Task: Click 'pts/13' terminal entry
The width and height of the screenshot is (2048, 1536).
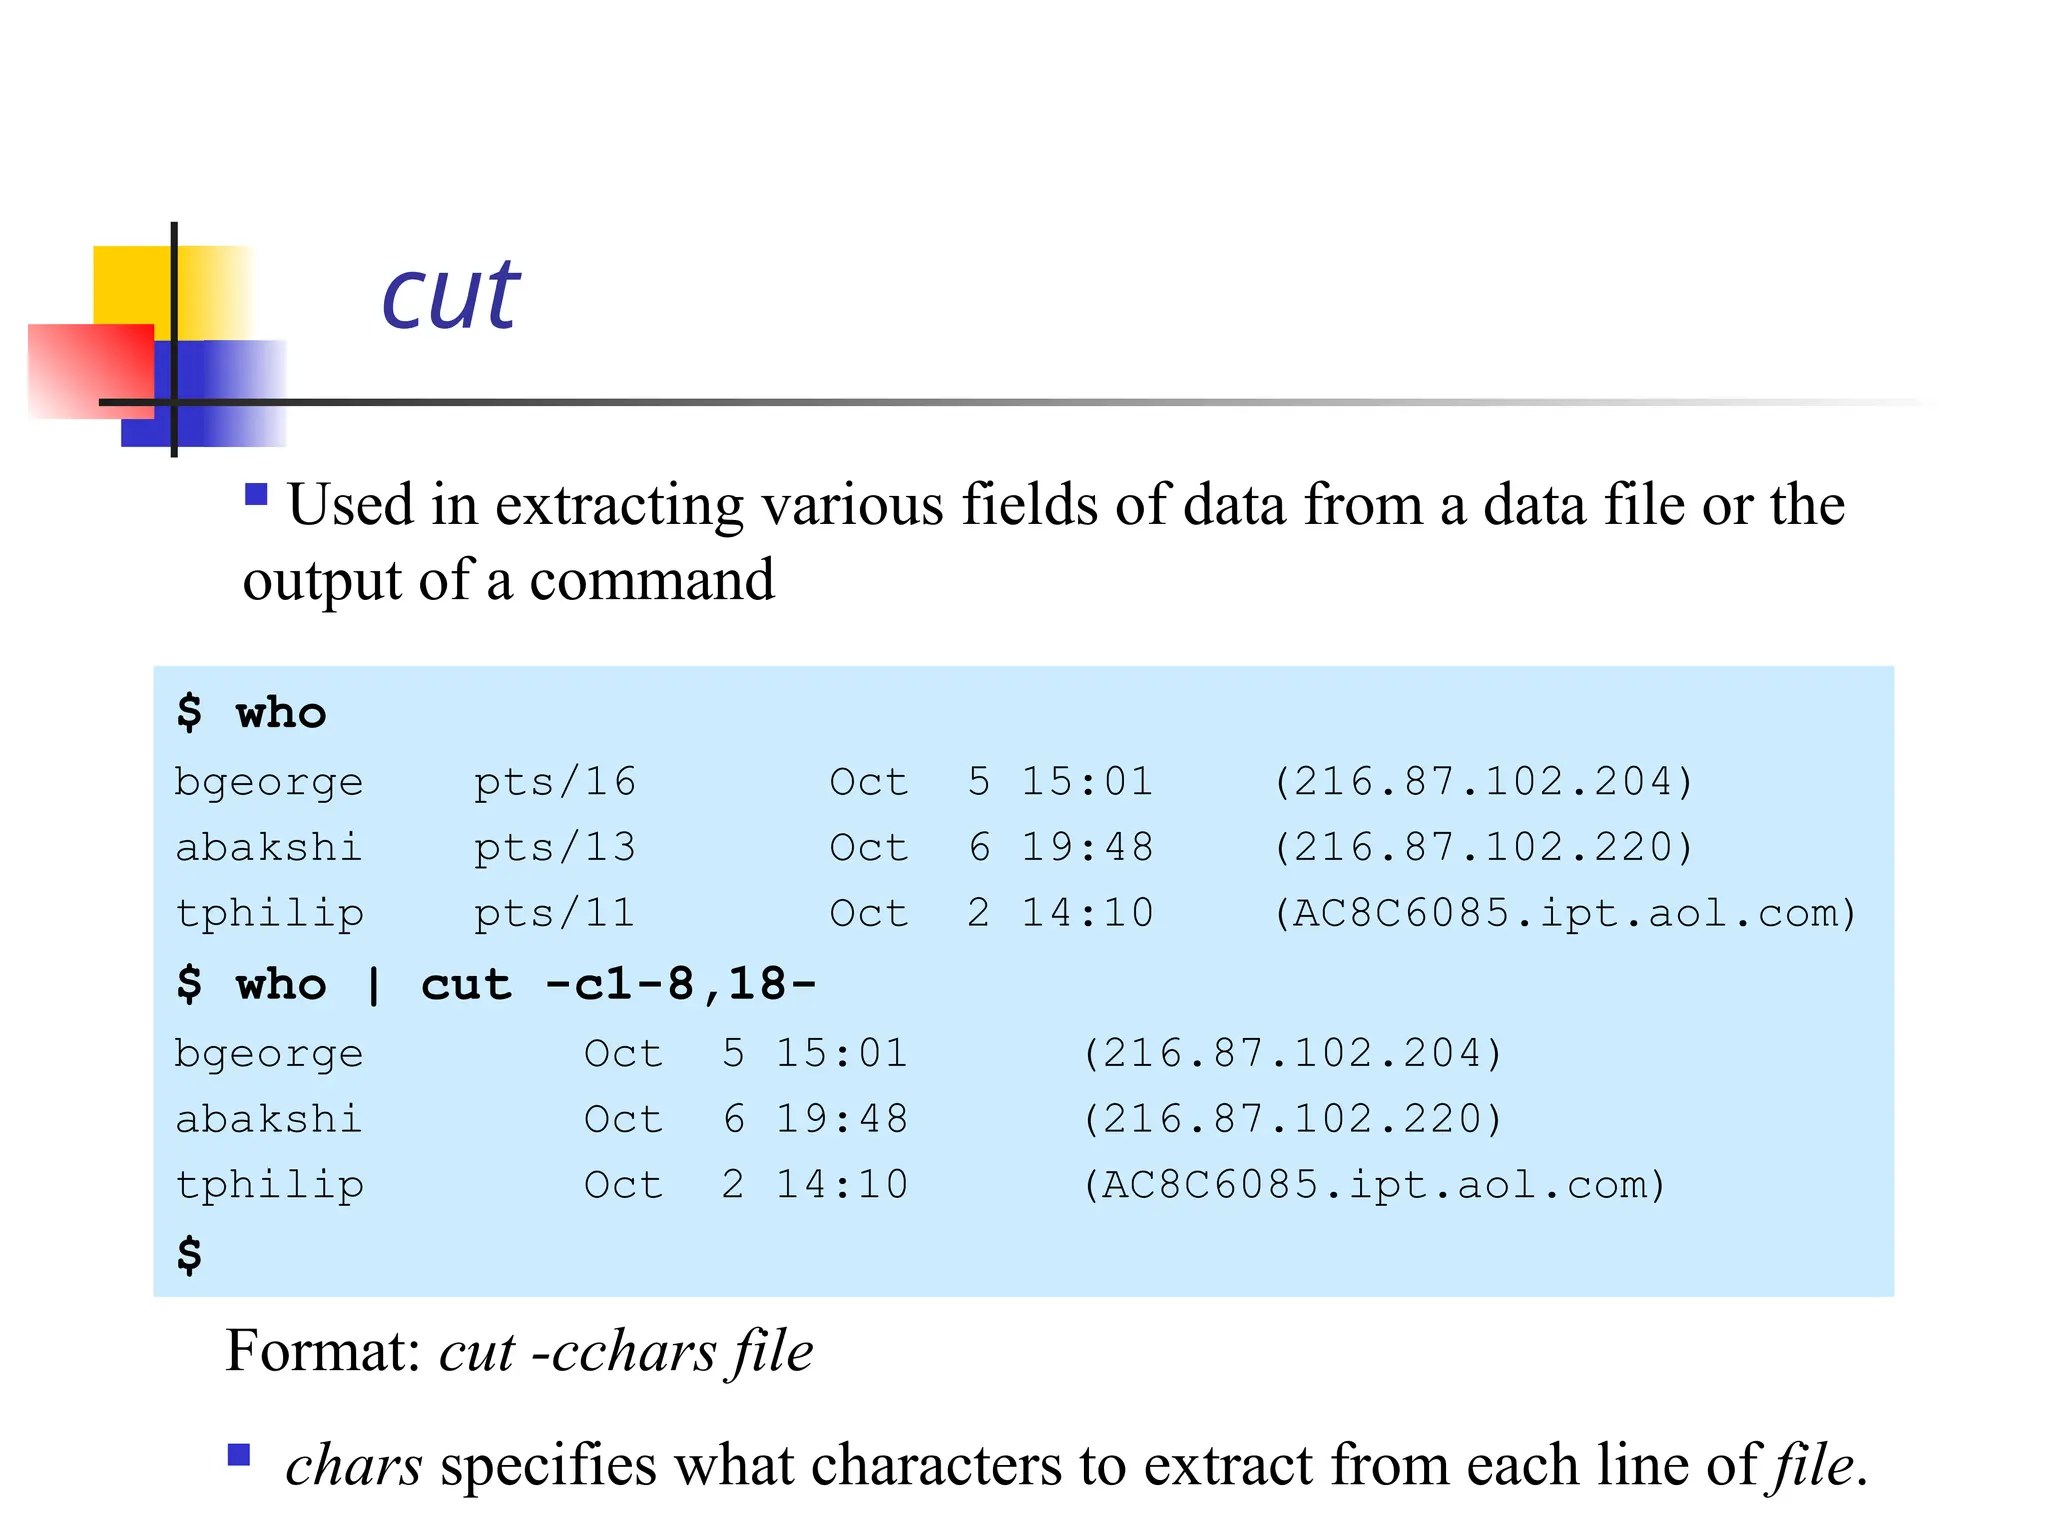Action: pos(555,848)
